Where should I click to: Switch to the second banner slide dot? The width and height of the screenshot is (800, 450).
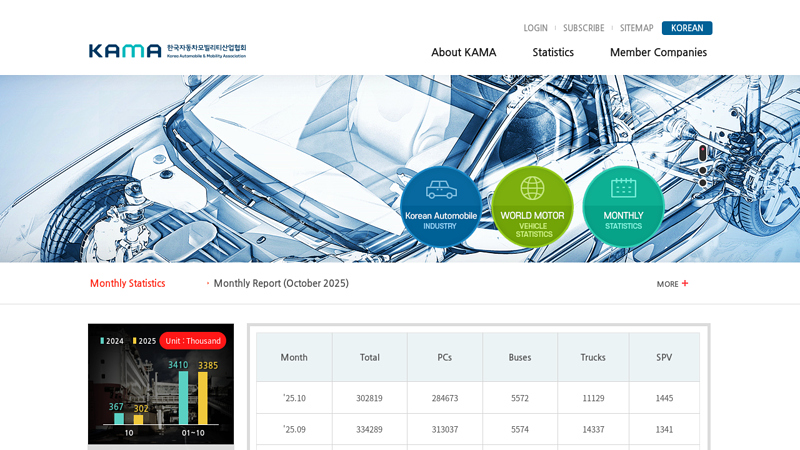pos(703,170)
